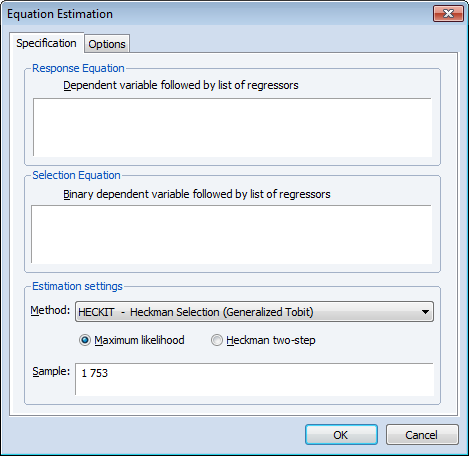Close the Equation Estimation dialog
469x456 pixels.
(448, 14)
